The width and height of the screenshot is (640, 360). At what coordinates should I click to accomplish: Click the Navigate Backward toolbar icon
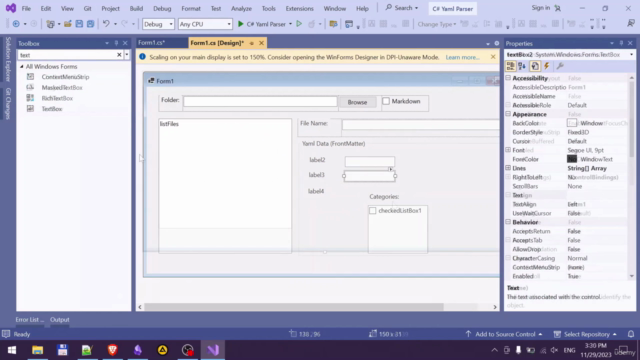(x=16, y=24)
